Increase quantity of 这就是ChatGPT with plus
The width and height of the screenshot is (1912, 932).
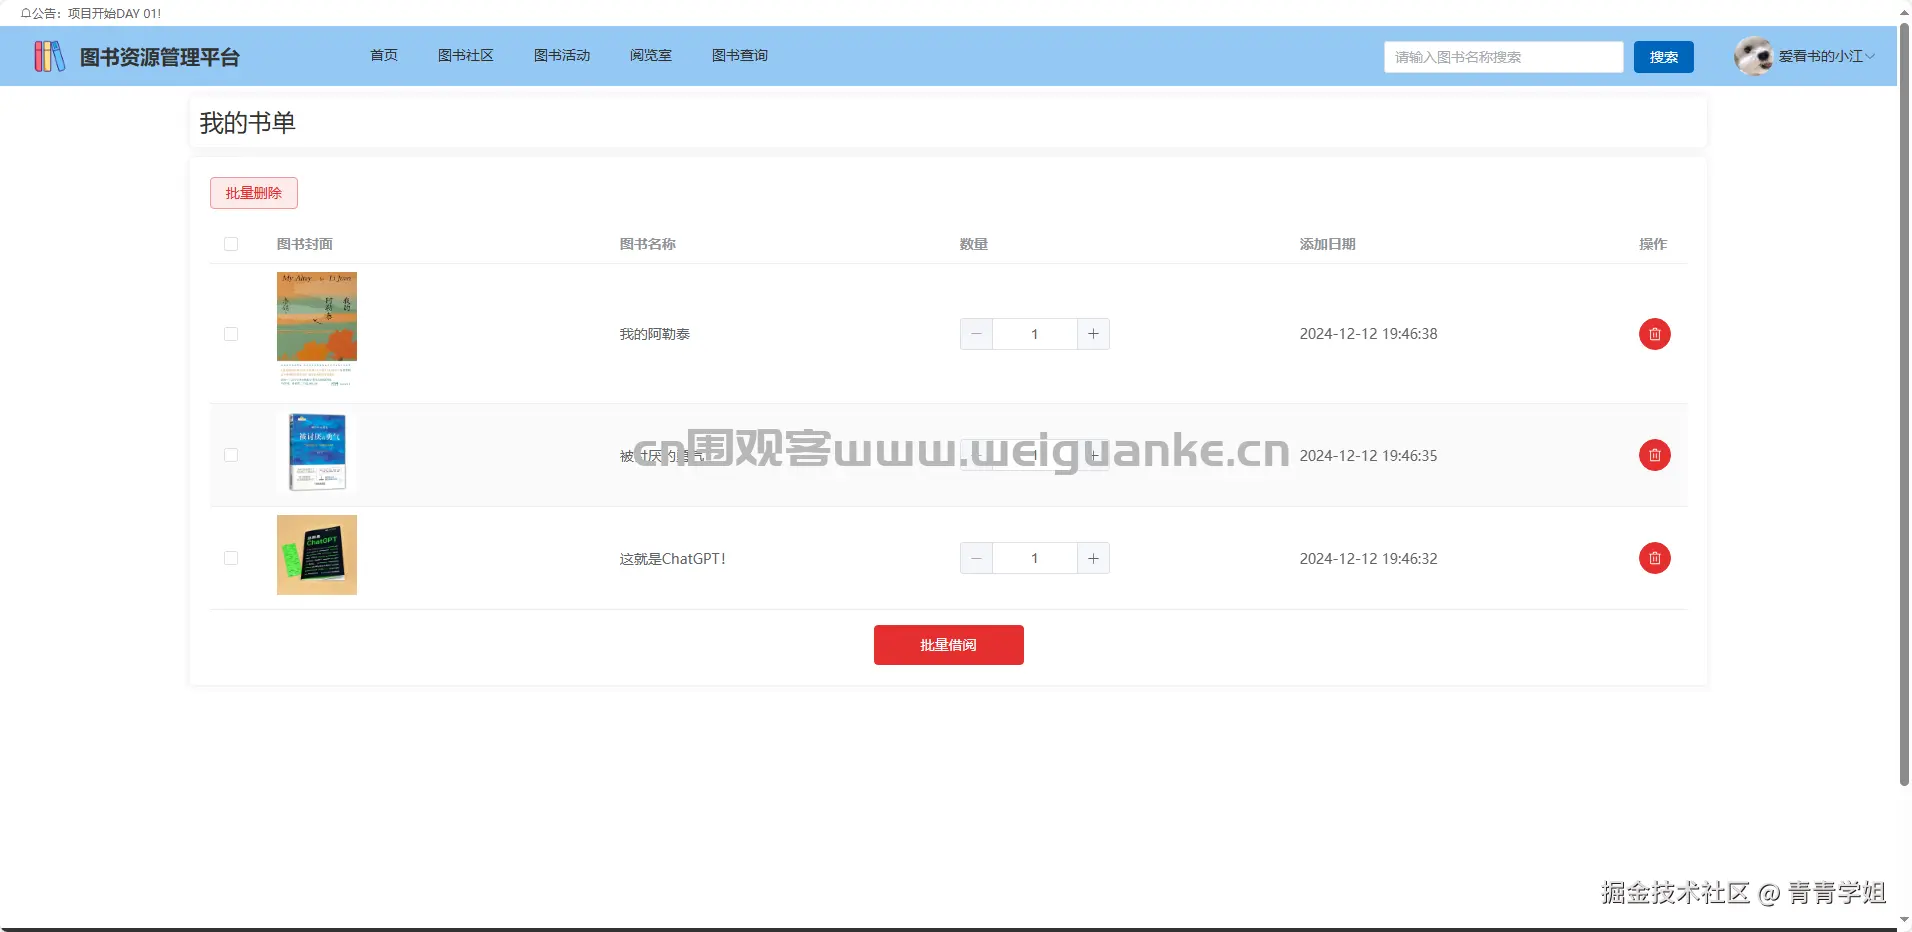[x=1093, y=557]
